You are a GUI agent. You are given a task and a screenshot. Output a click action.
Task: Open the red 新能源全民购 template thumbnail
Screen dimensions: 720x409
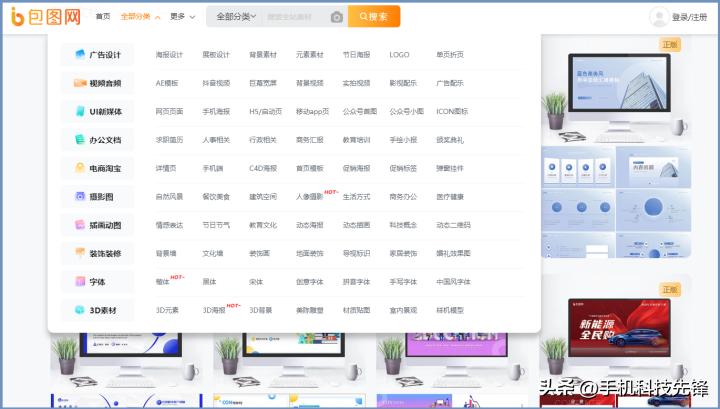pyautogui.click(x=617, y=342)
